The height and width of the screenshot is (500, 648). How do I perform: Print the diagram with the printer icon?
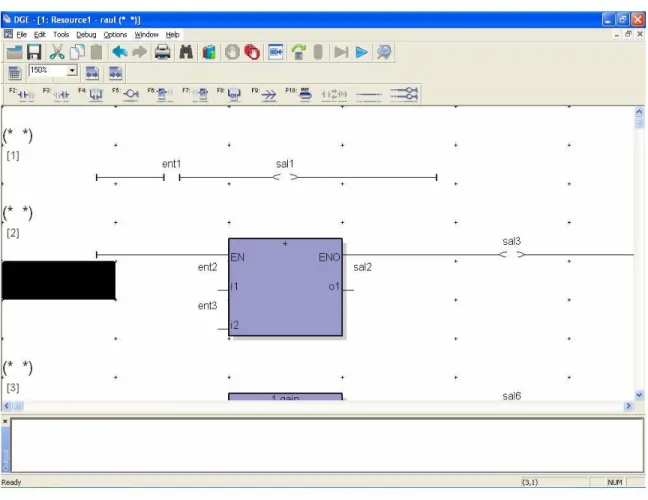(x=162, y=52)
